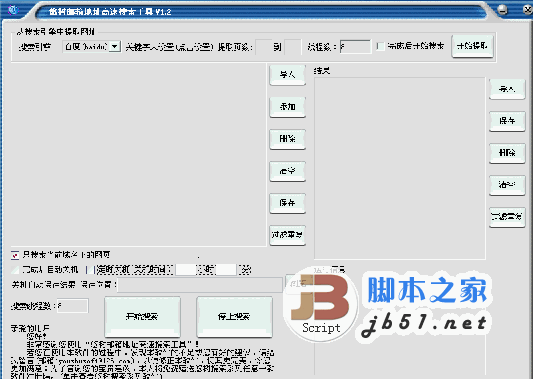Click 导入 import button for results list

pos(507,89)
